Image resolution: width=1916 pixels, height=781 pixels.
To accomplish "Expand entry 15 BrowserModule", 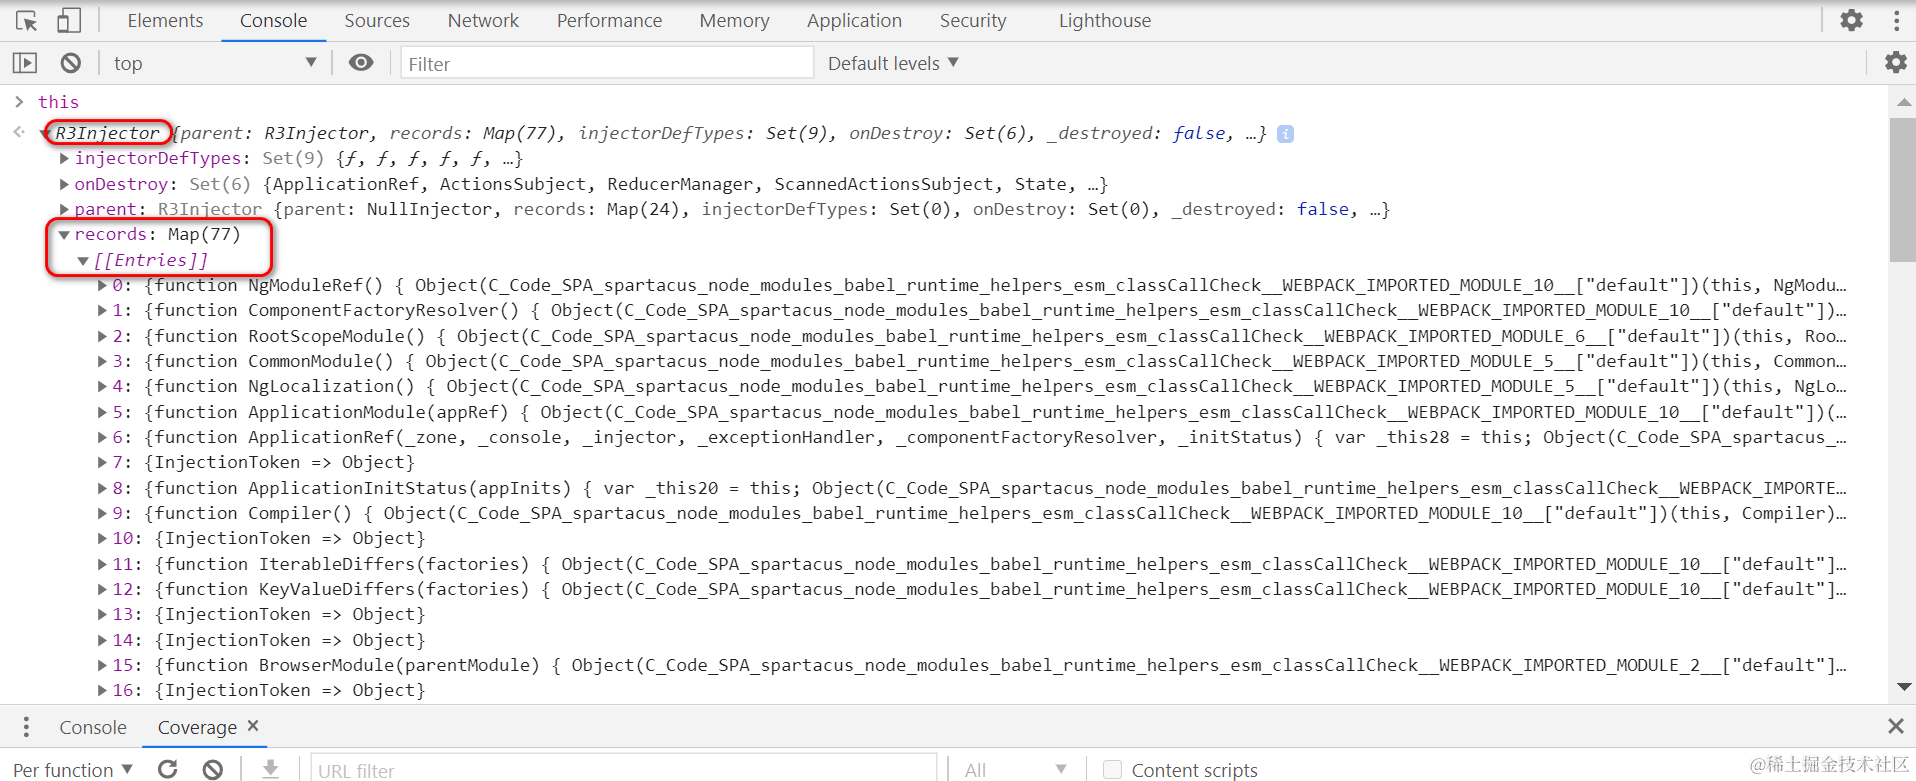I will click(x=102, y=665).
